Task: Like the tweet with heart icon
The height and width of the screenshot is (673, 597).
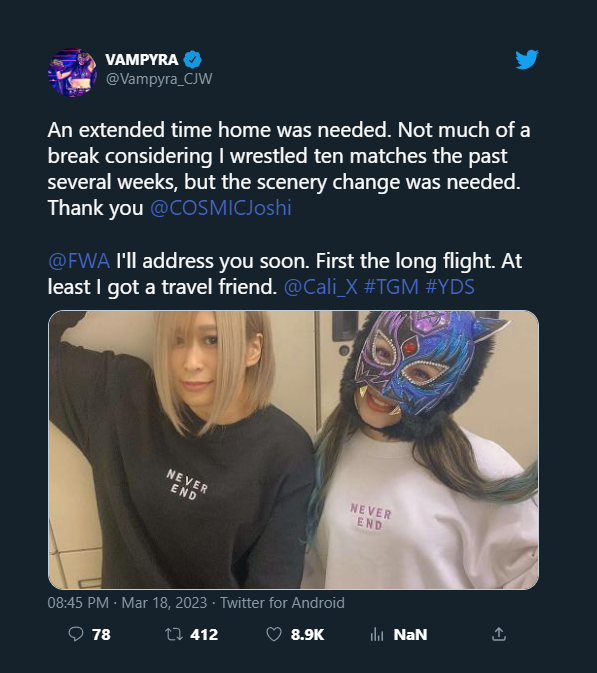Action: click(274, 634)
